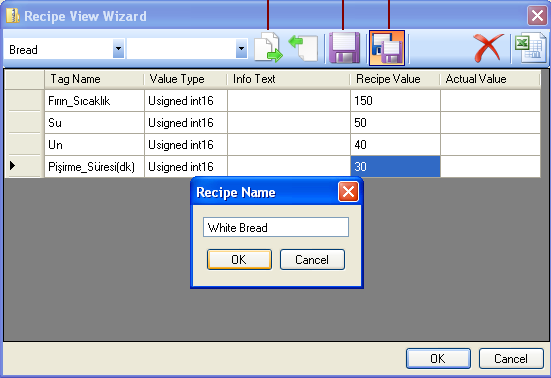Click recipe value 50 cell
551x378 pixels.
[x=395, y=123]
